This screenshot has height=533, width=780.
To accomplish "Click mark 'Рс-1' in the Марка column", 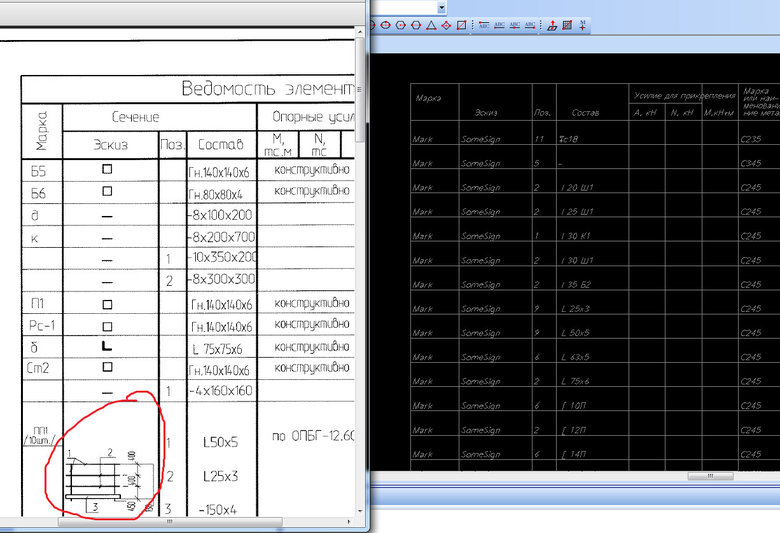I will (42, 325).
